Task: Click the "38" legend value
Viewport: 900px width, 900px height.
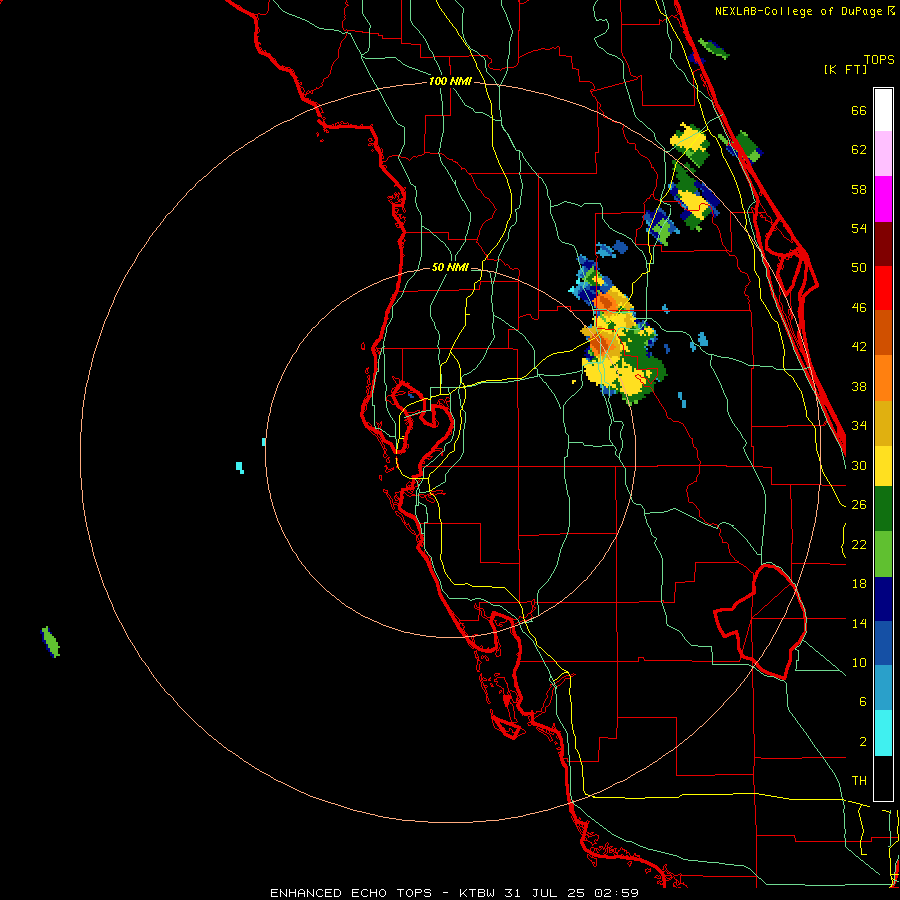Action: (859, 386)
